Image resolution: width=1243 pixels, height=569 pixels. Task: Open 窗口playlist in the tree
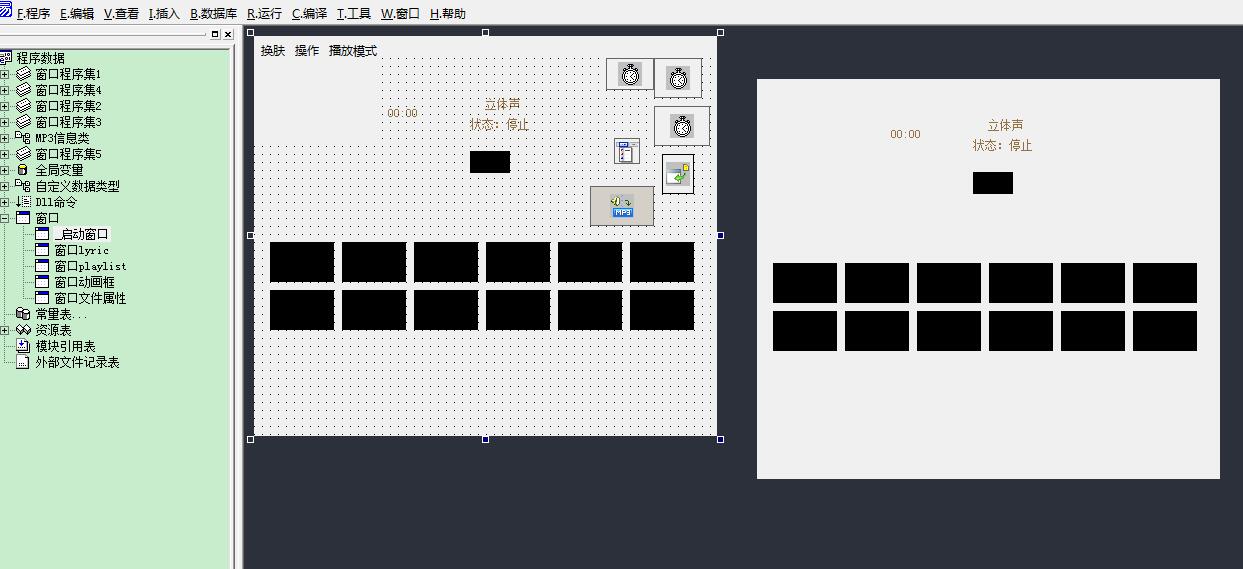point(90,266)
